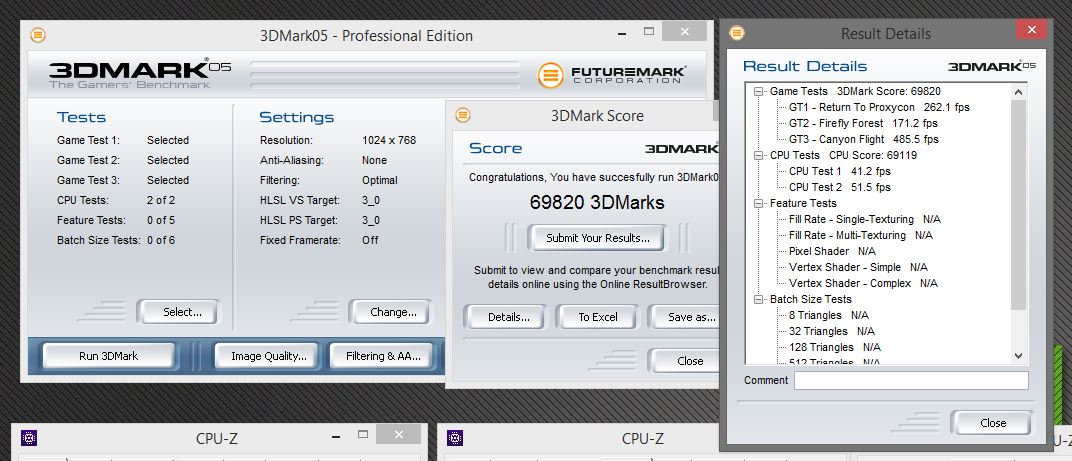
Task: Maximize the left CPU-Z window
Action: pos(363,434)
